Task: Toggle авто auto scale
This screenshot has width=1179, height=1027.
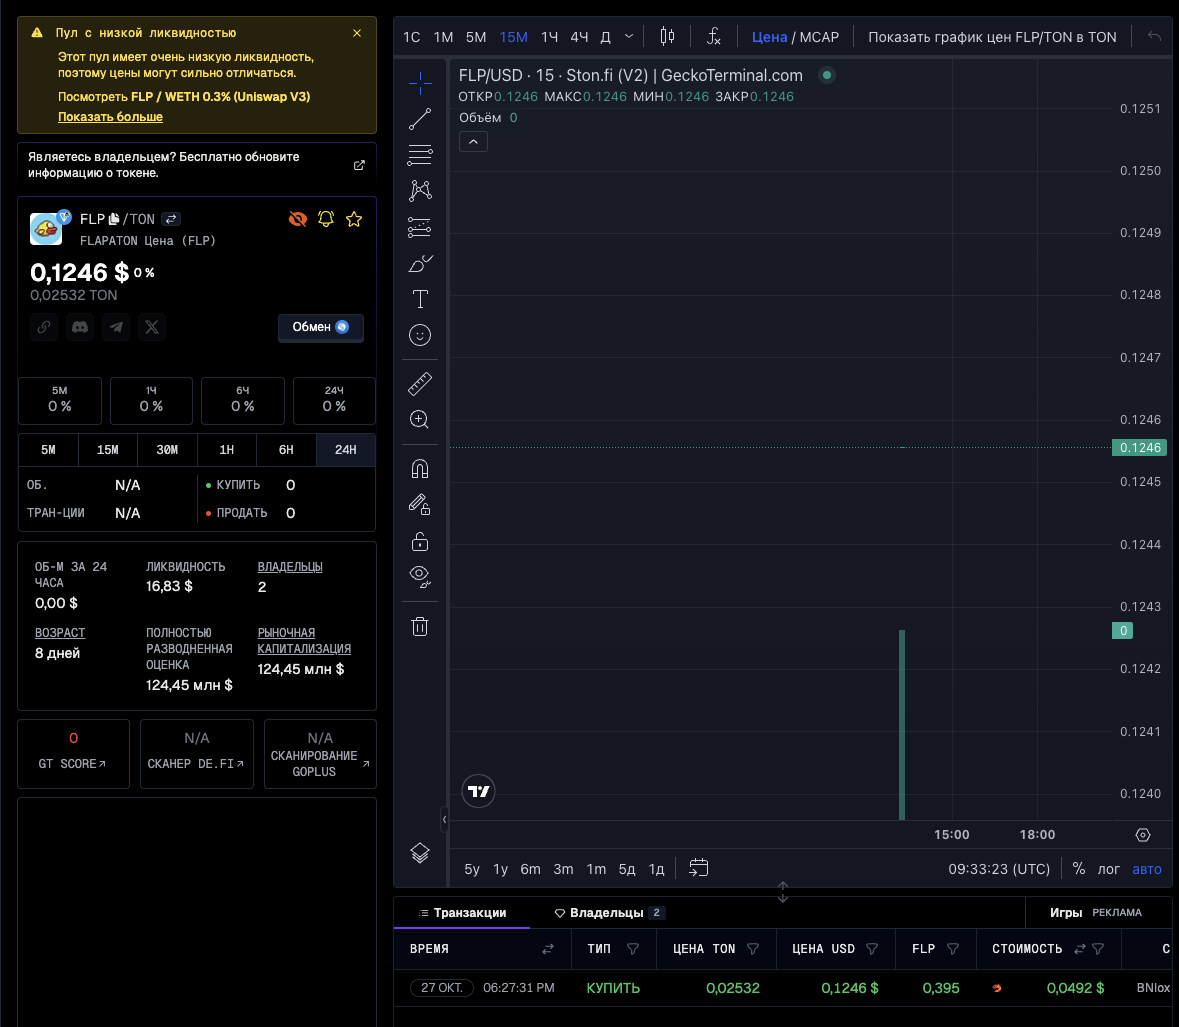Action: click(1147, 868)
